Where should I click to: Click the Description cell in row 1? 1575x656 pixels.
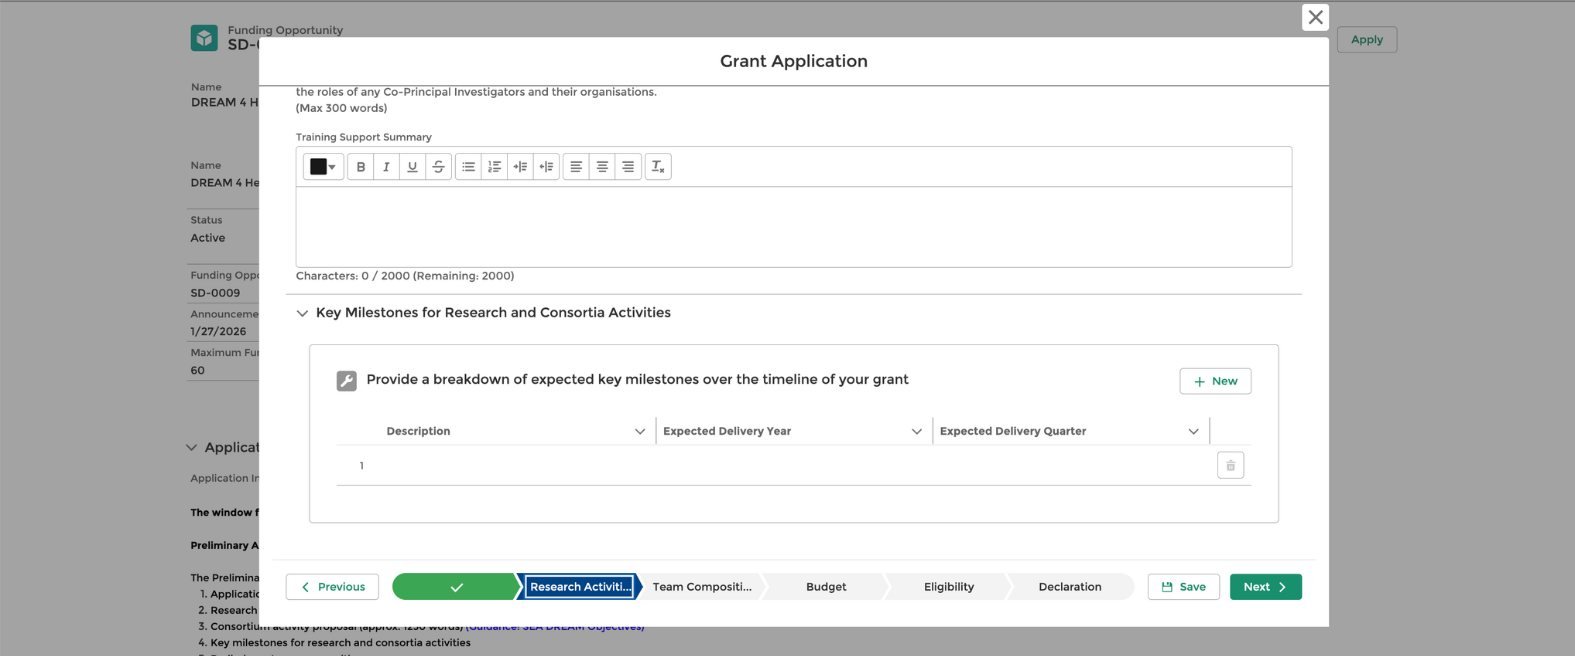[518, 466]
